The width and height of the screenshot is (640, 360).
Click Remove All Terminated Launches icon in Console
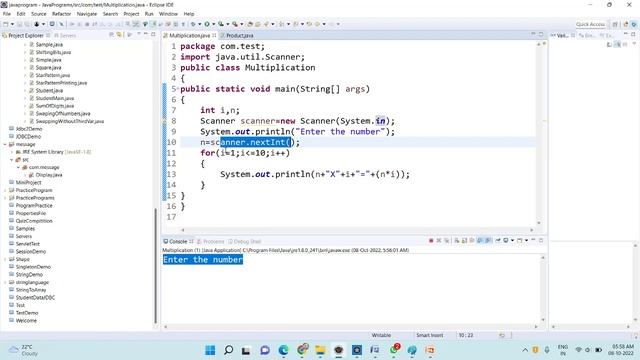point(447,241)
